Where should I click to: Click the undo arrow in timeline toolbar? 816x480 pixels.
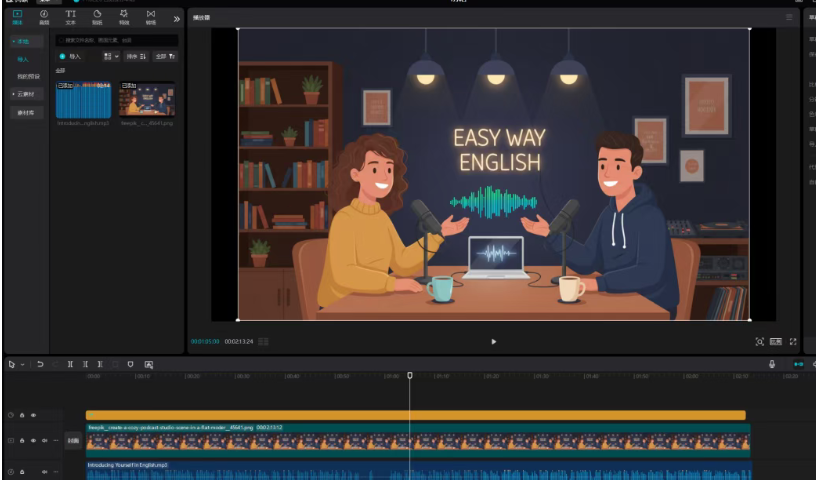point(40,365)
